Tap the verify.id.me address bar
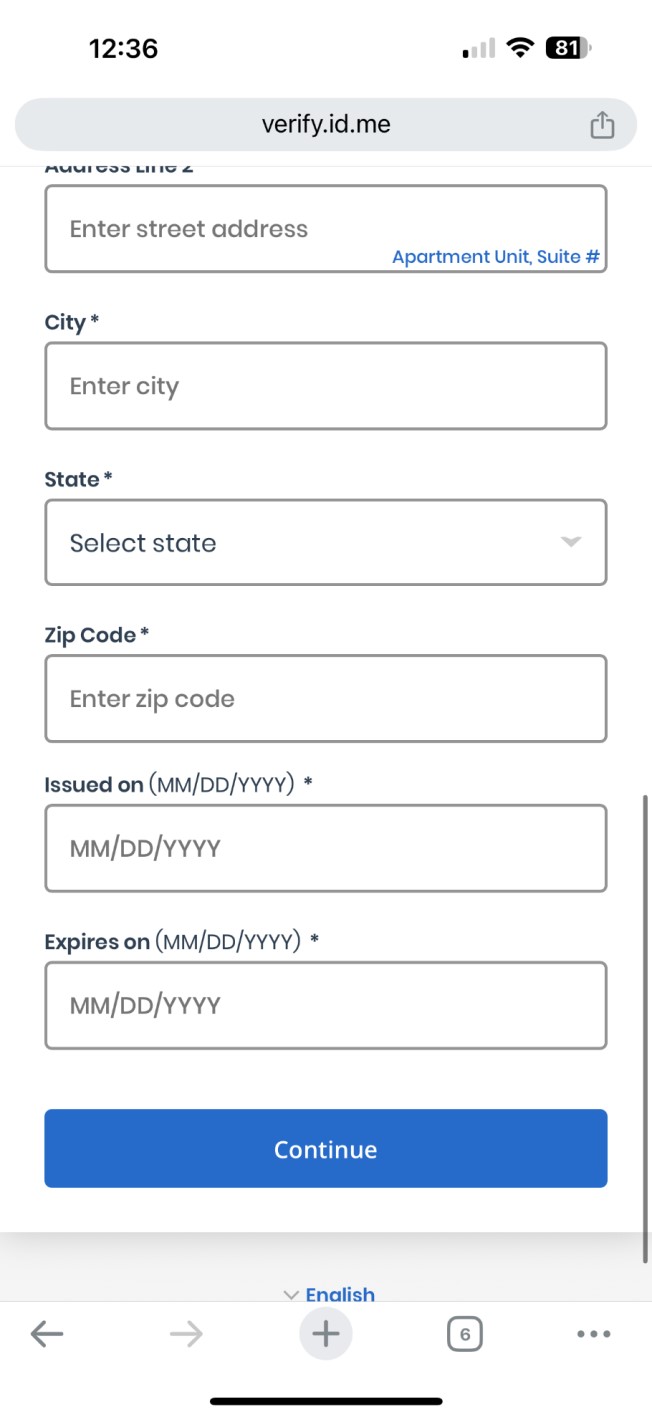Screen dimensions: 652x1417 pos(326,124)
